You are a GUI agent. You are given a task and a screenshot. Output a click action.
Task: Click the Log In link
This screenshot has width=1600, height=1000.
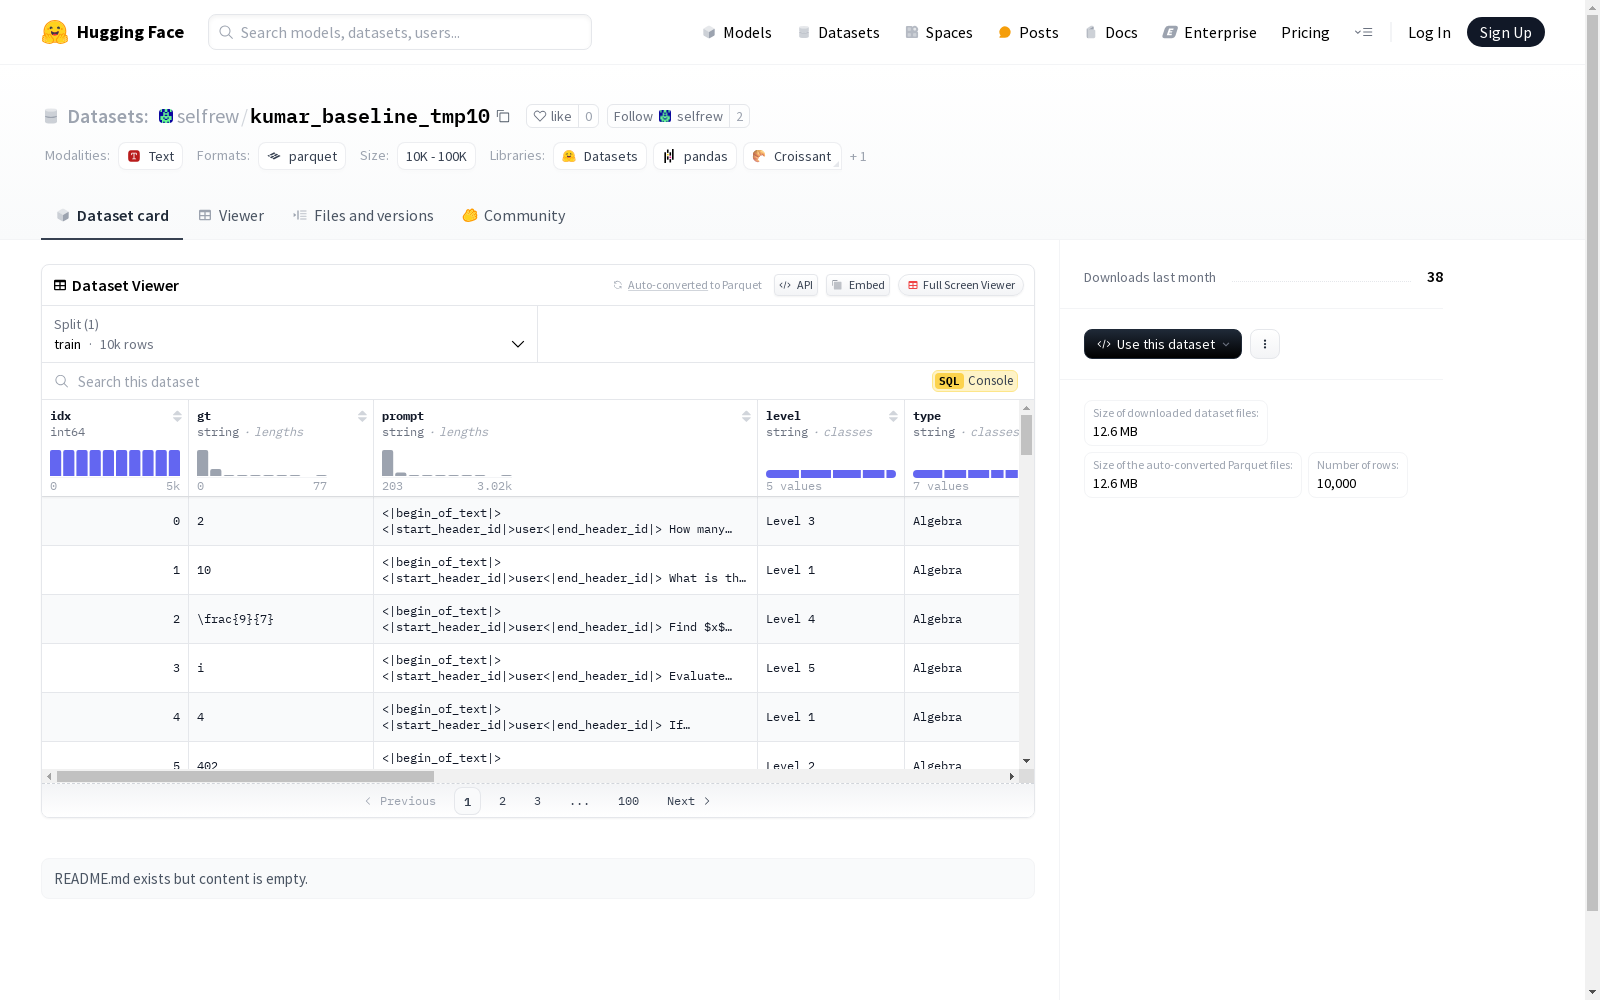[1429, 32]
